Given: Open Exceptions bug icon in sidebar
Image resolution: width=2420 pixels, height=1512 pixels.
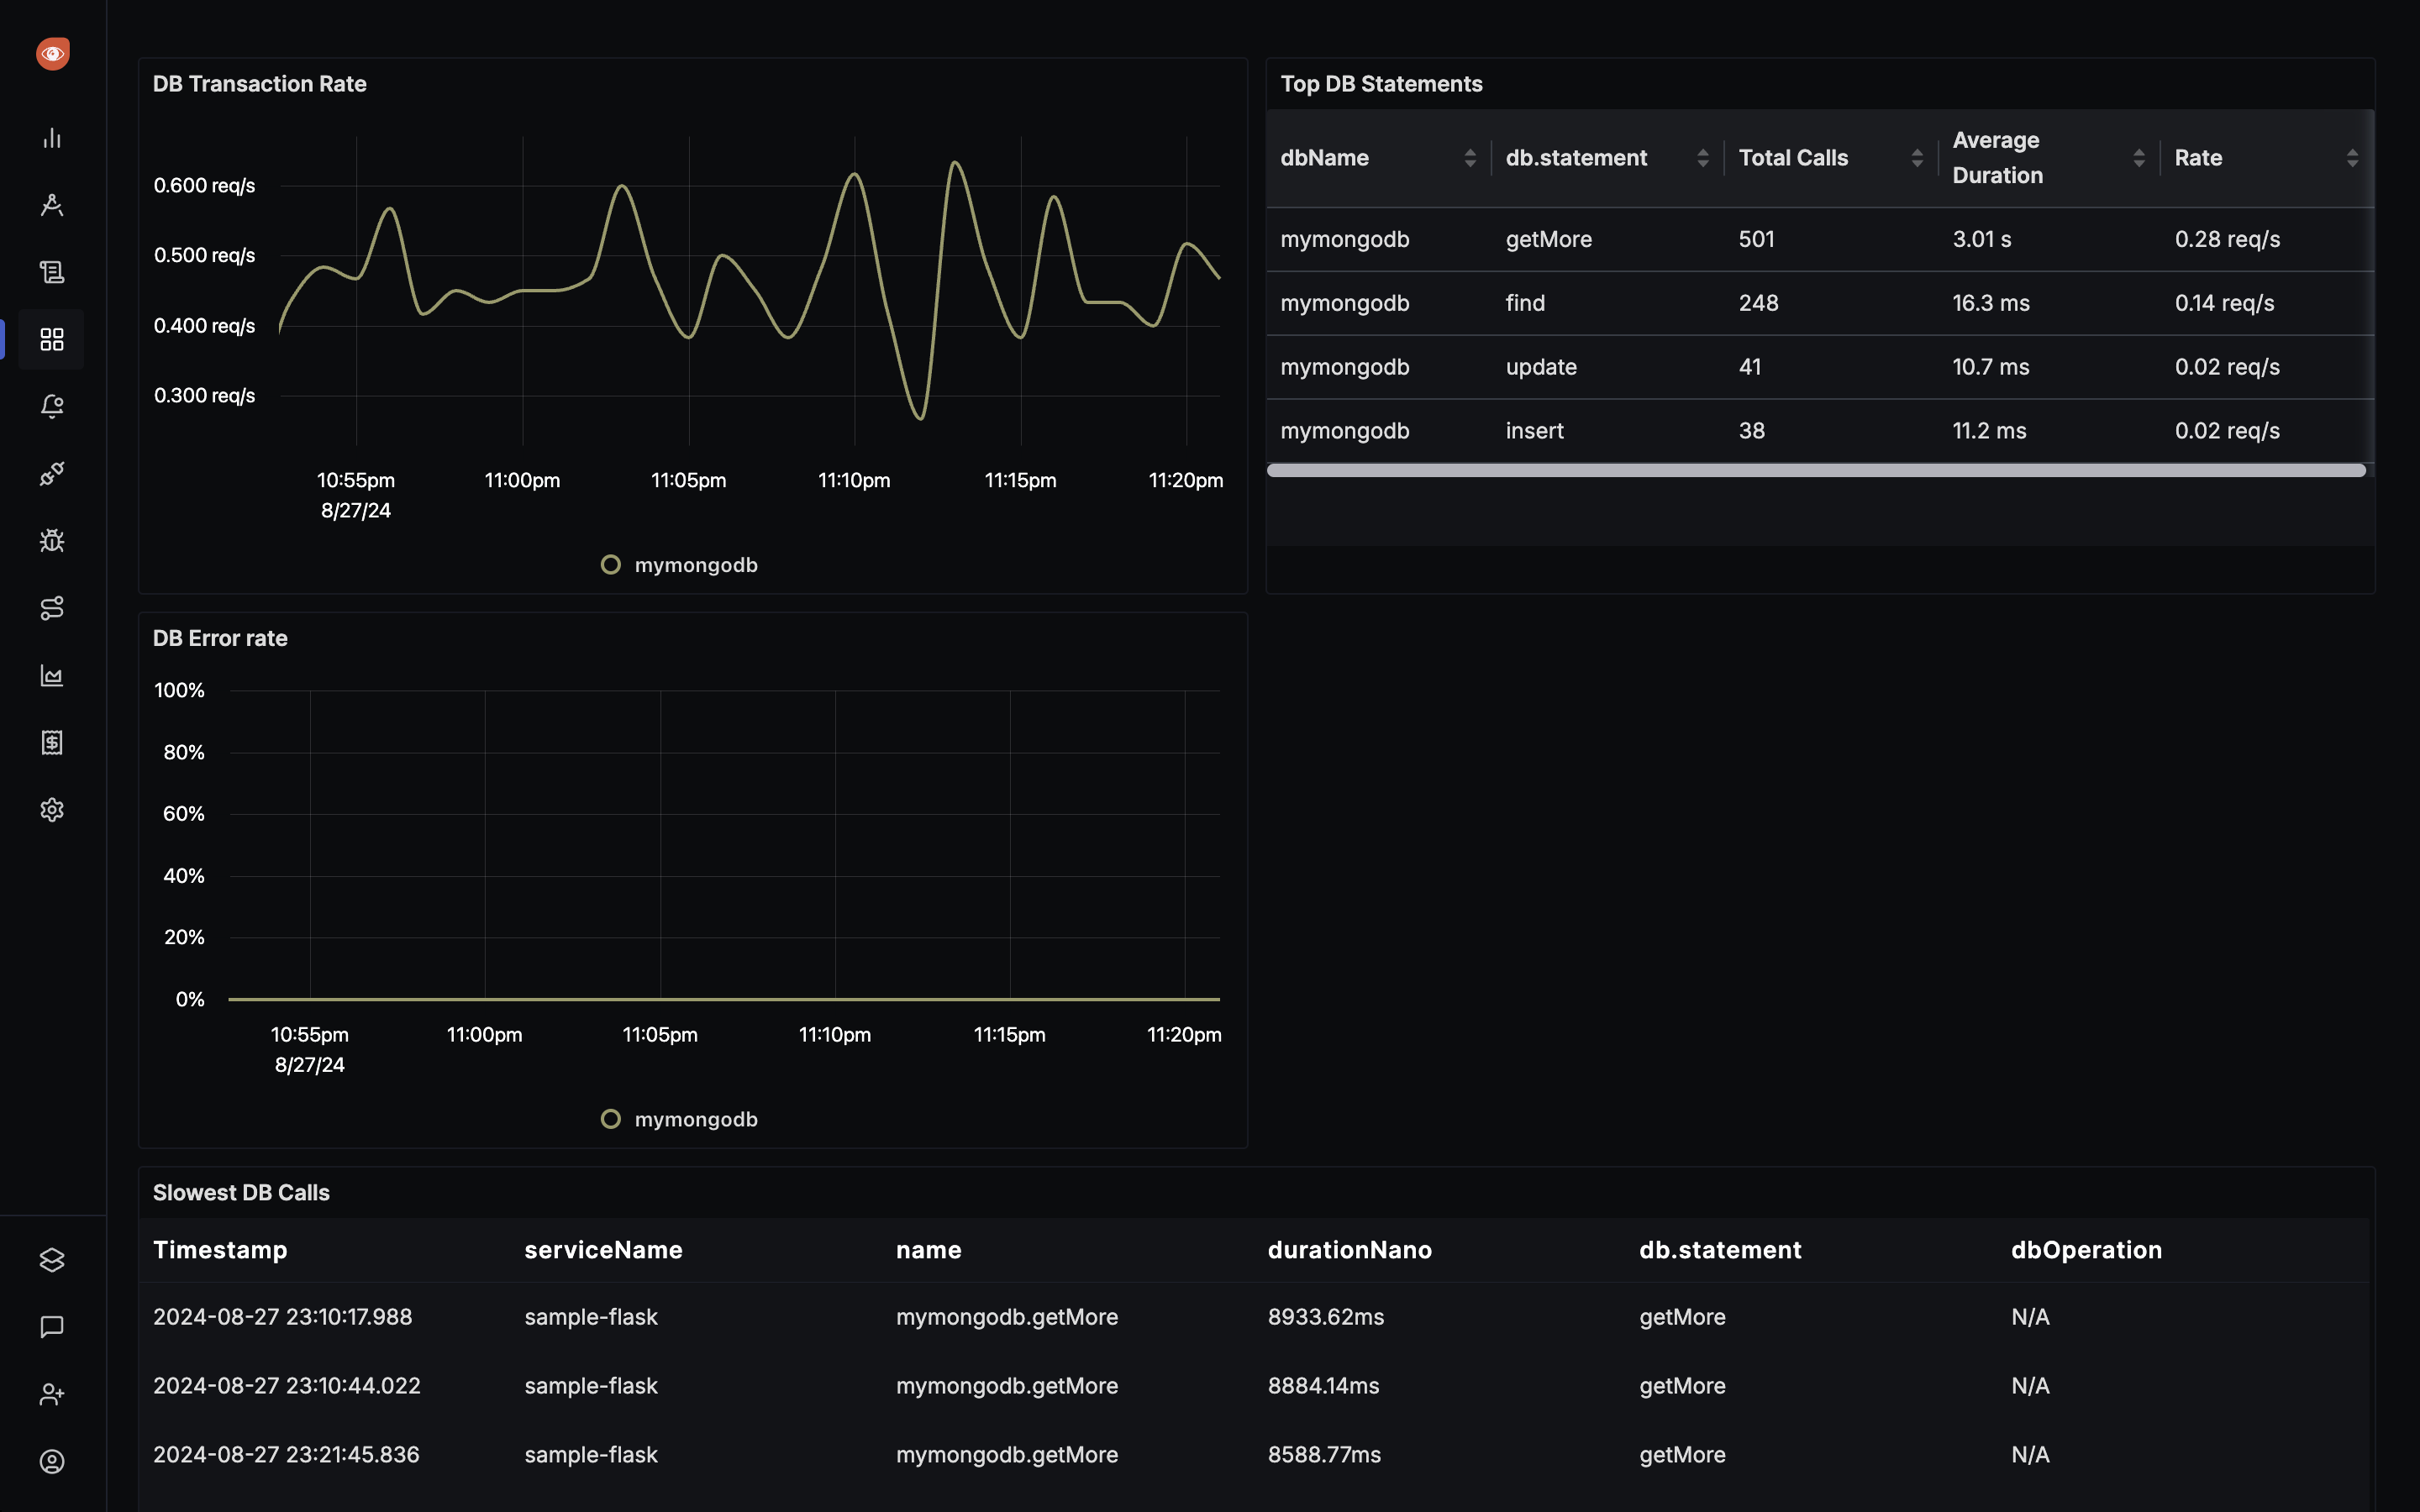Looking at the screenshot, I should (52, 541).
